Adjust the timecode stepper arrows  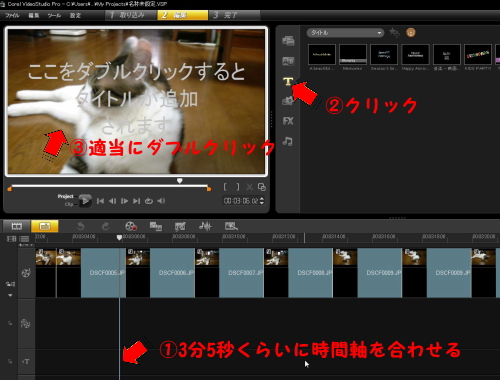coord(262,201)
